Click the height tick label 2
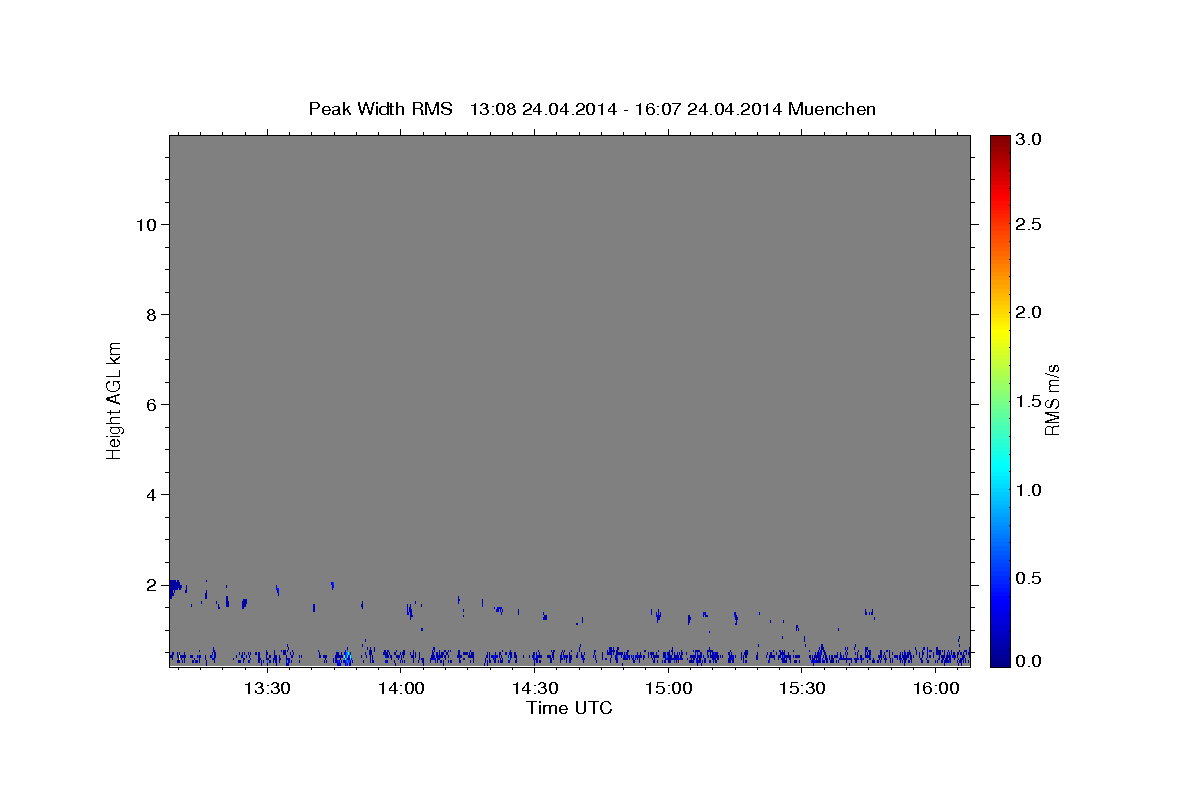Viewport: 1200px width, 800px height. click(149, 584)
